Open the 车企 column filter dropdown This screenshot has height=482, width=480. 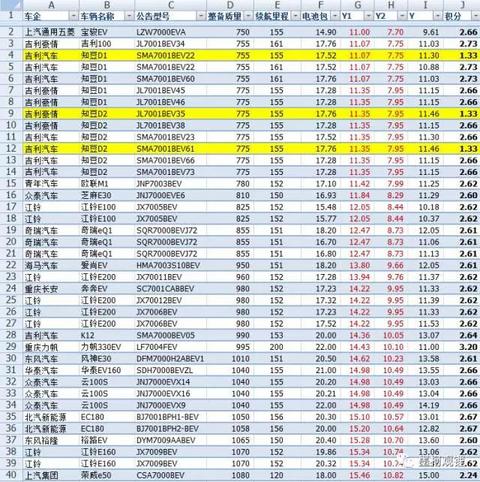(x=73, y=16)
